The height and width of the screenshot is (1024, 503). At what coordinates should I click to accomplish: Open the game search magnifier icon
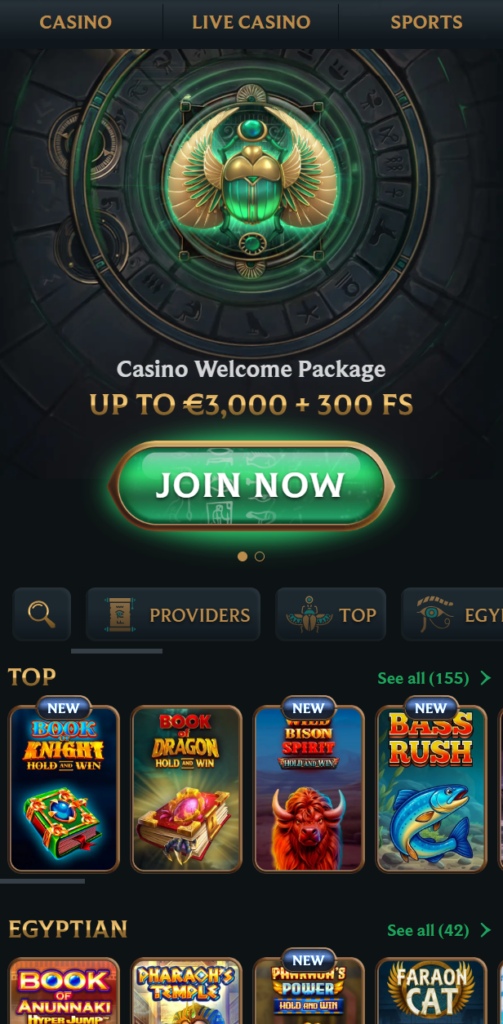point(41,614)
